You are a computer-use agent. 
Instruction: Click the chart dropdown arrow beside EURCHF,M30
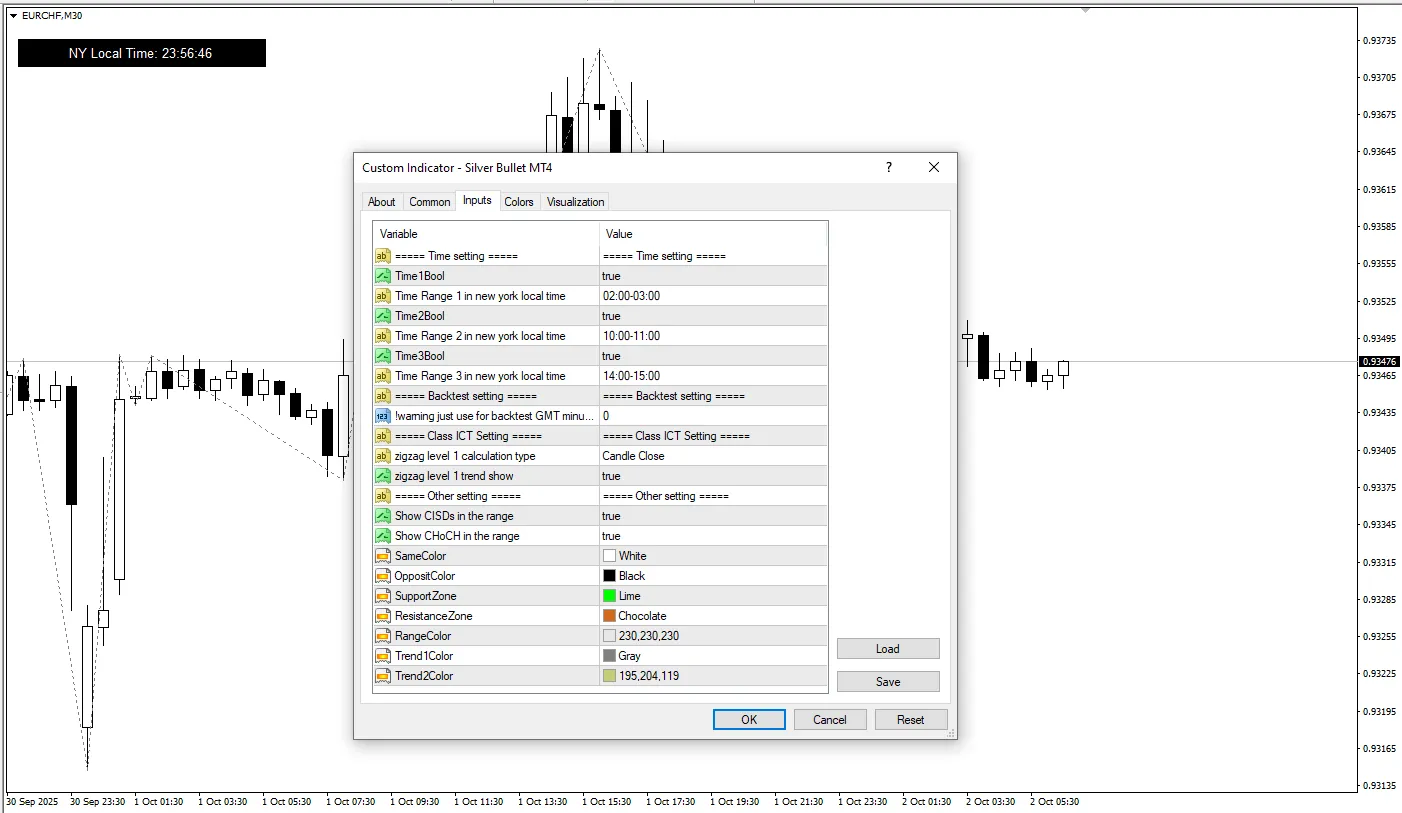[13, 16]
